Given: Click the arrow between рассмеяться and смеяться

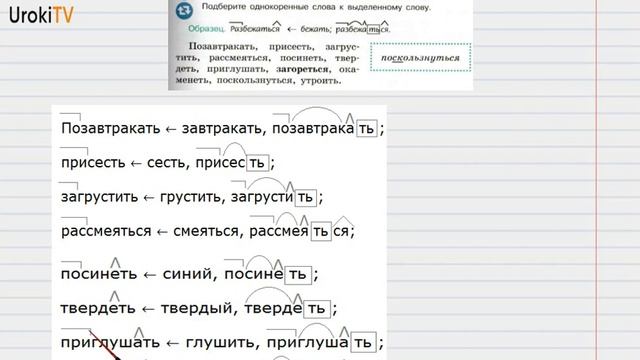Looking at the screenshot, I should 162,233.
